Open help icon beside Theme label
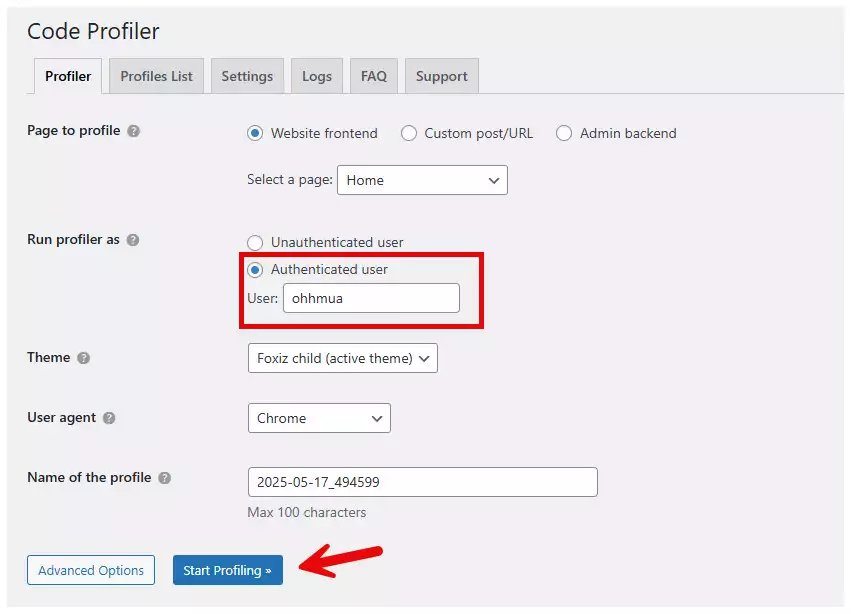Viewport: 851px width, 614px height. [83, 358]
